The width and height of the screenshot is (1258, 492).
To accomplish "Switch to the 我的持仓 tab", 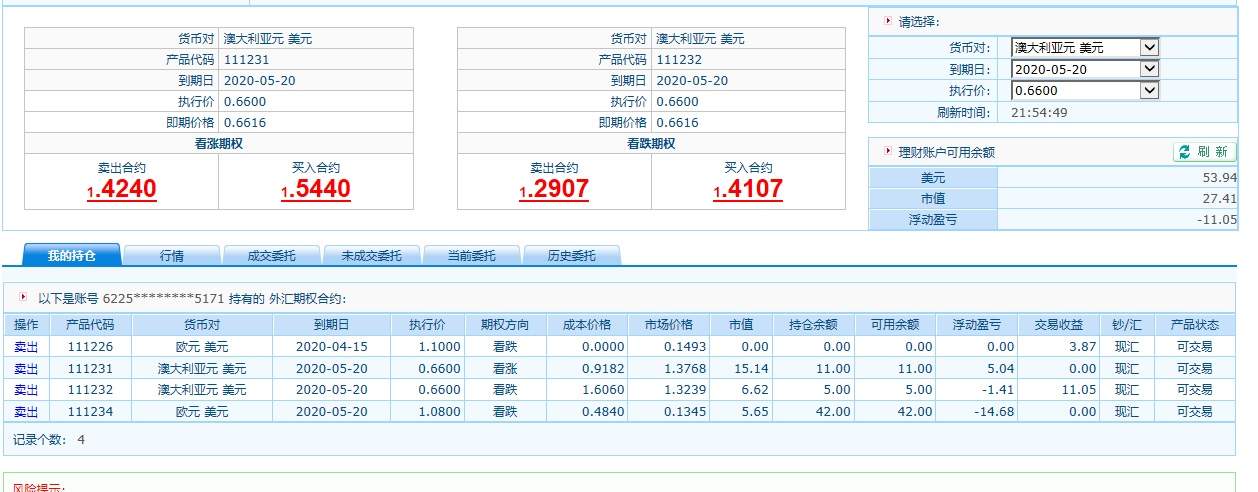I will (x=71, y=255).
